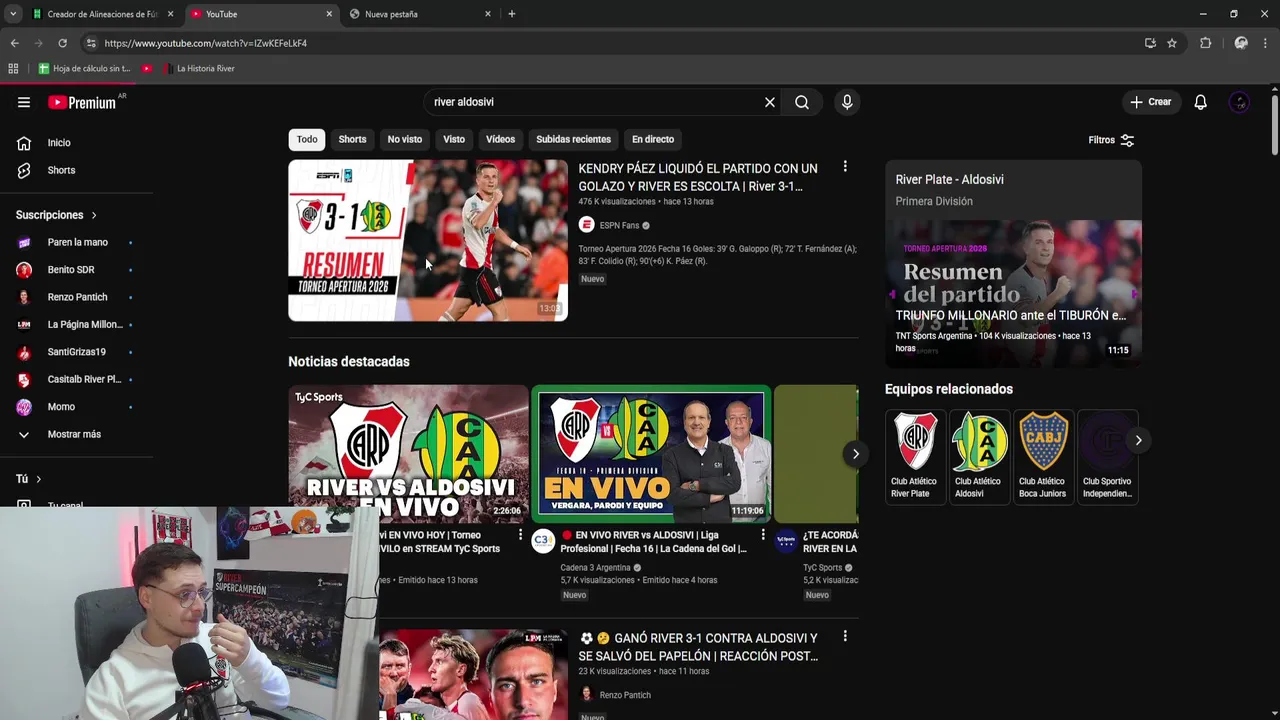Open TNT Sports Resumen del partido card
The height and width of the screenshot is (720, 1280).
click(1013, 294)
